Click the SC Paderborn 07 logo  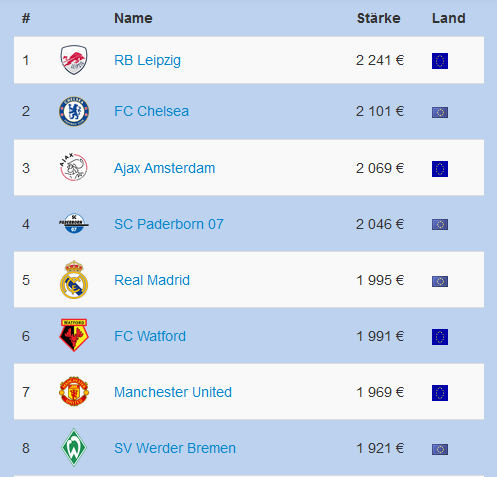pyautogui.click(x=74, y=223)
